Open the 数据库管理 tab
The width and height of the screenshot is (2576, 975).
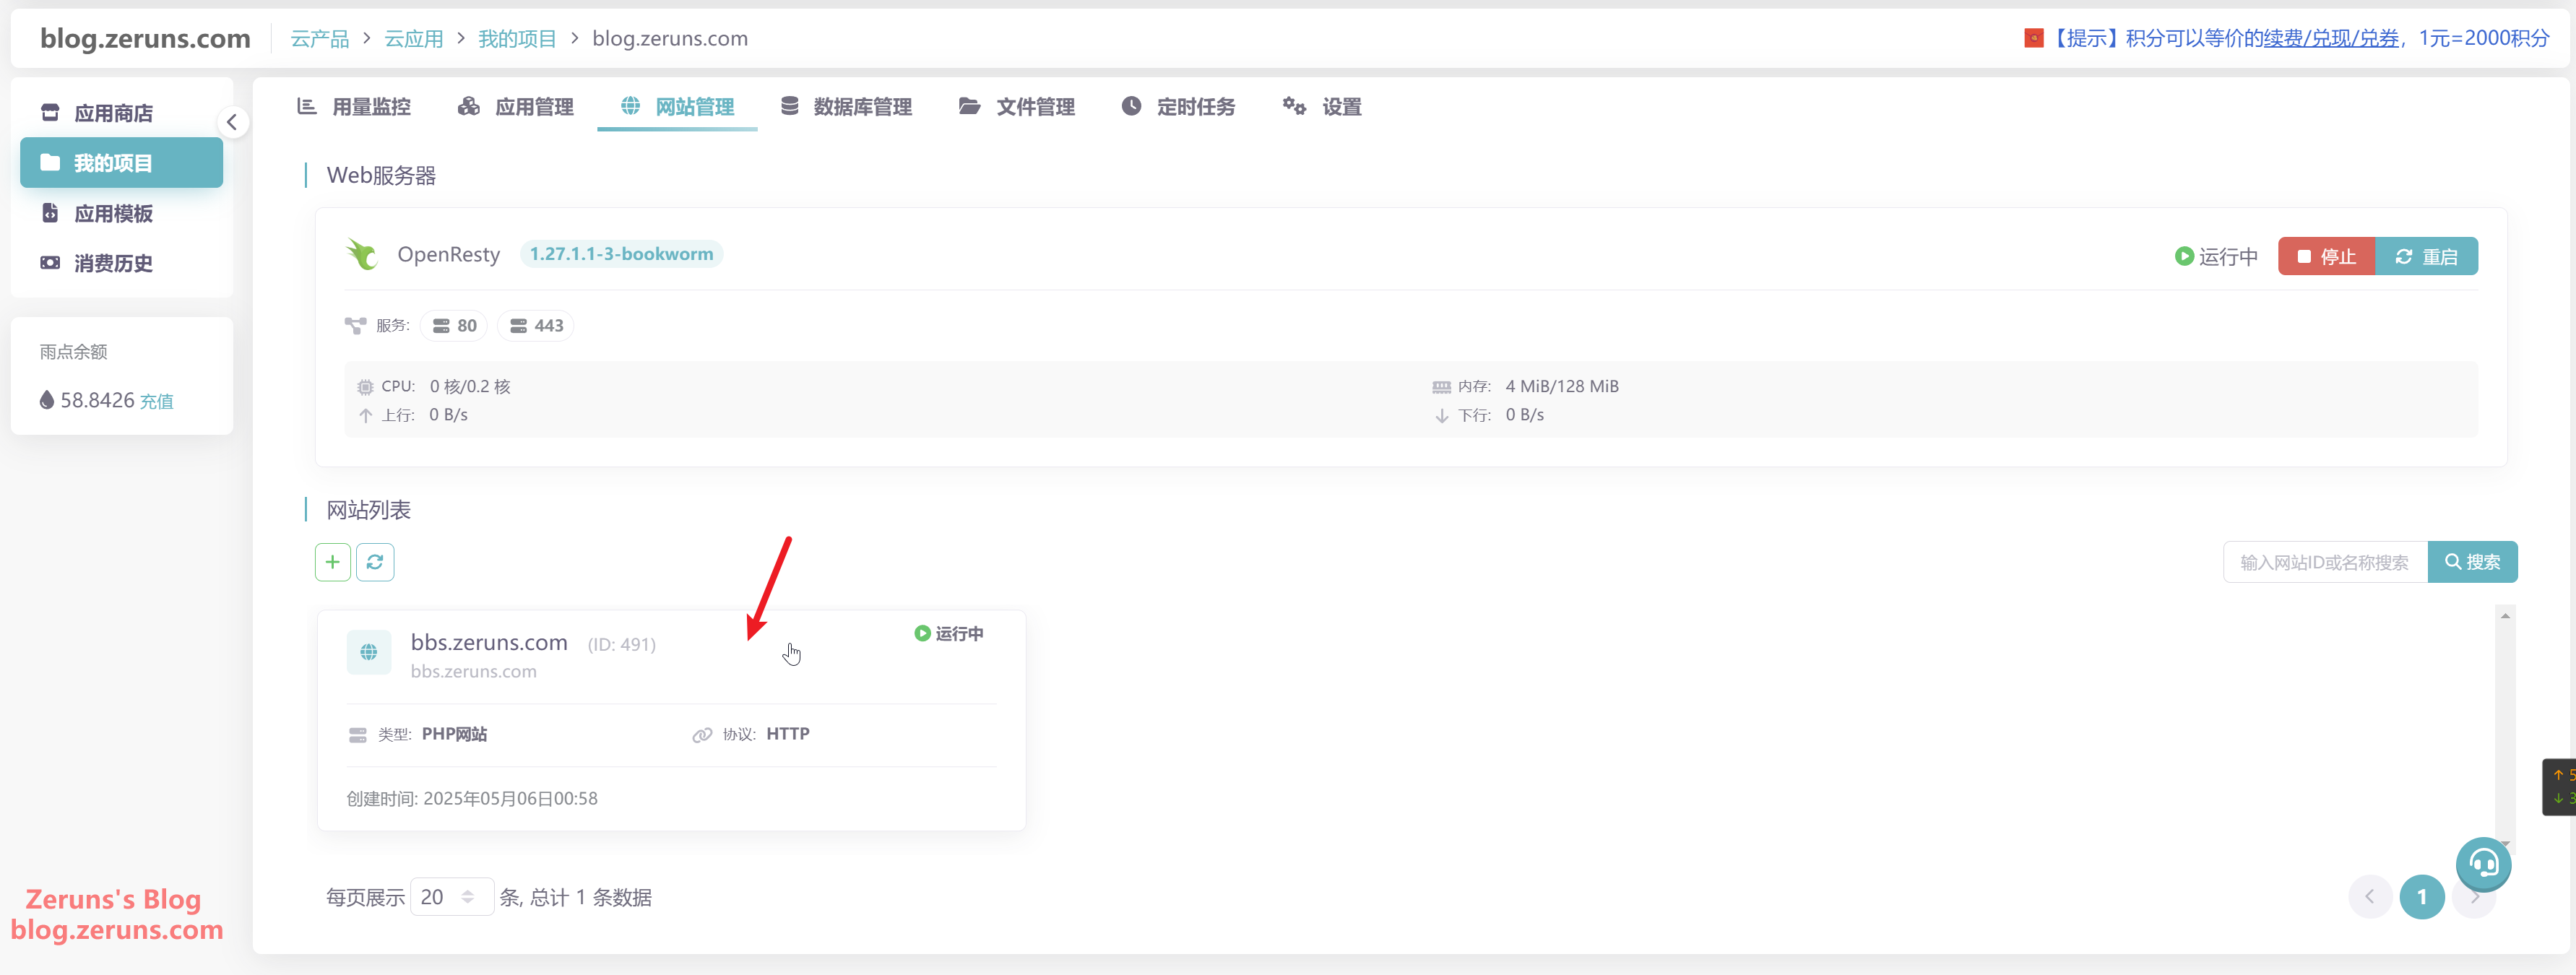pyautogui.click(x=846, y=106)
